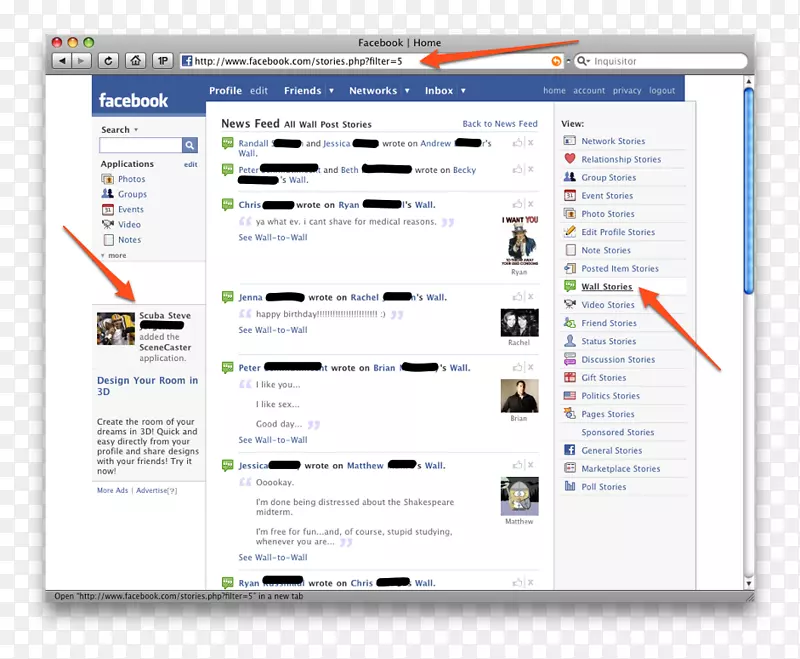
Task: Click scrollbar up arrow
Action: pos(748,81)
